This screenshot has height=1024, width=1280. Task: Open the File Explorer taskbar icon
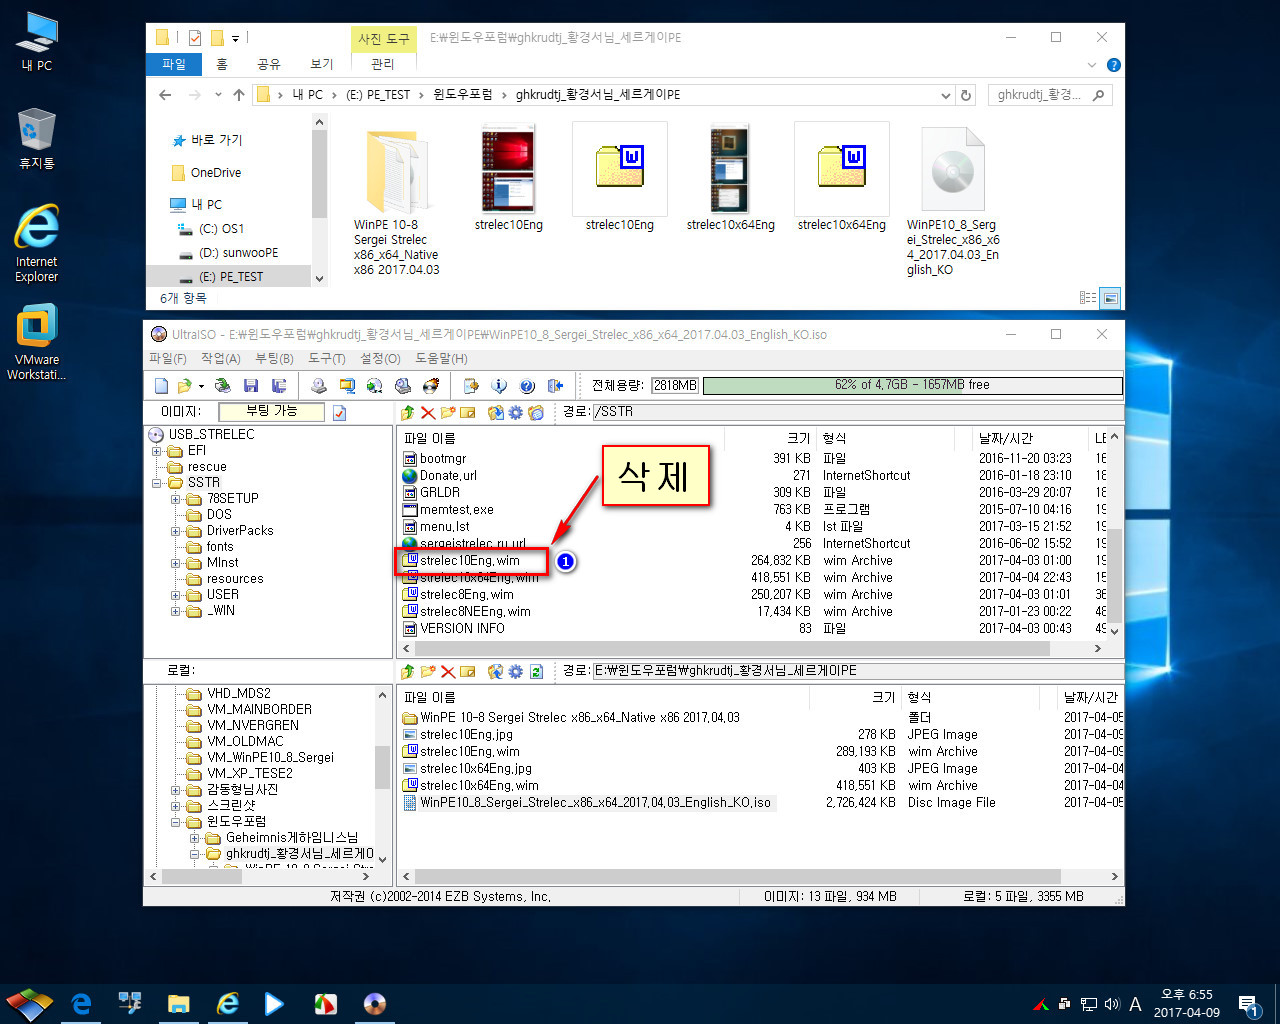point(179,1003)
